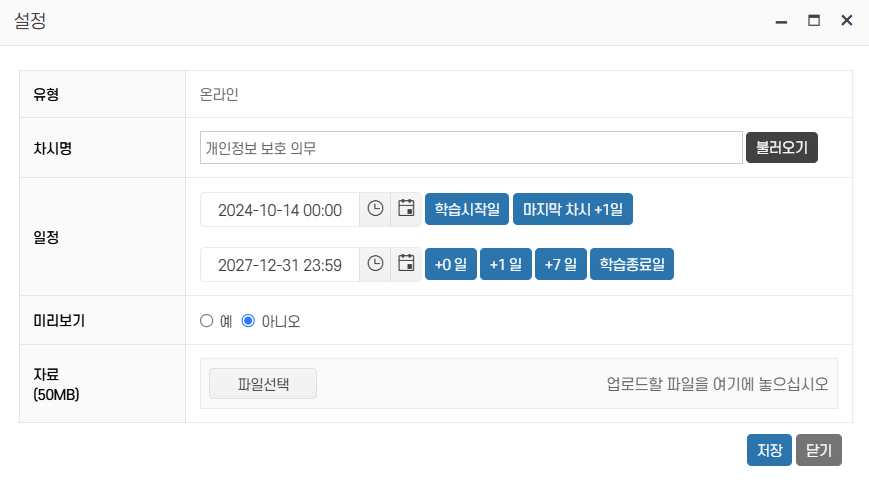This screenshot has width=869, height=482.
Task: Set start to 학습시작일
Action: coord(467,209)
